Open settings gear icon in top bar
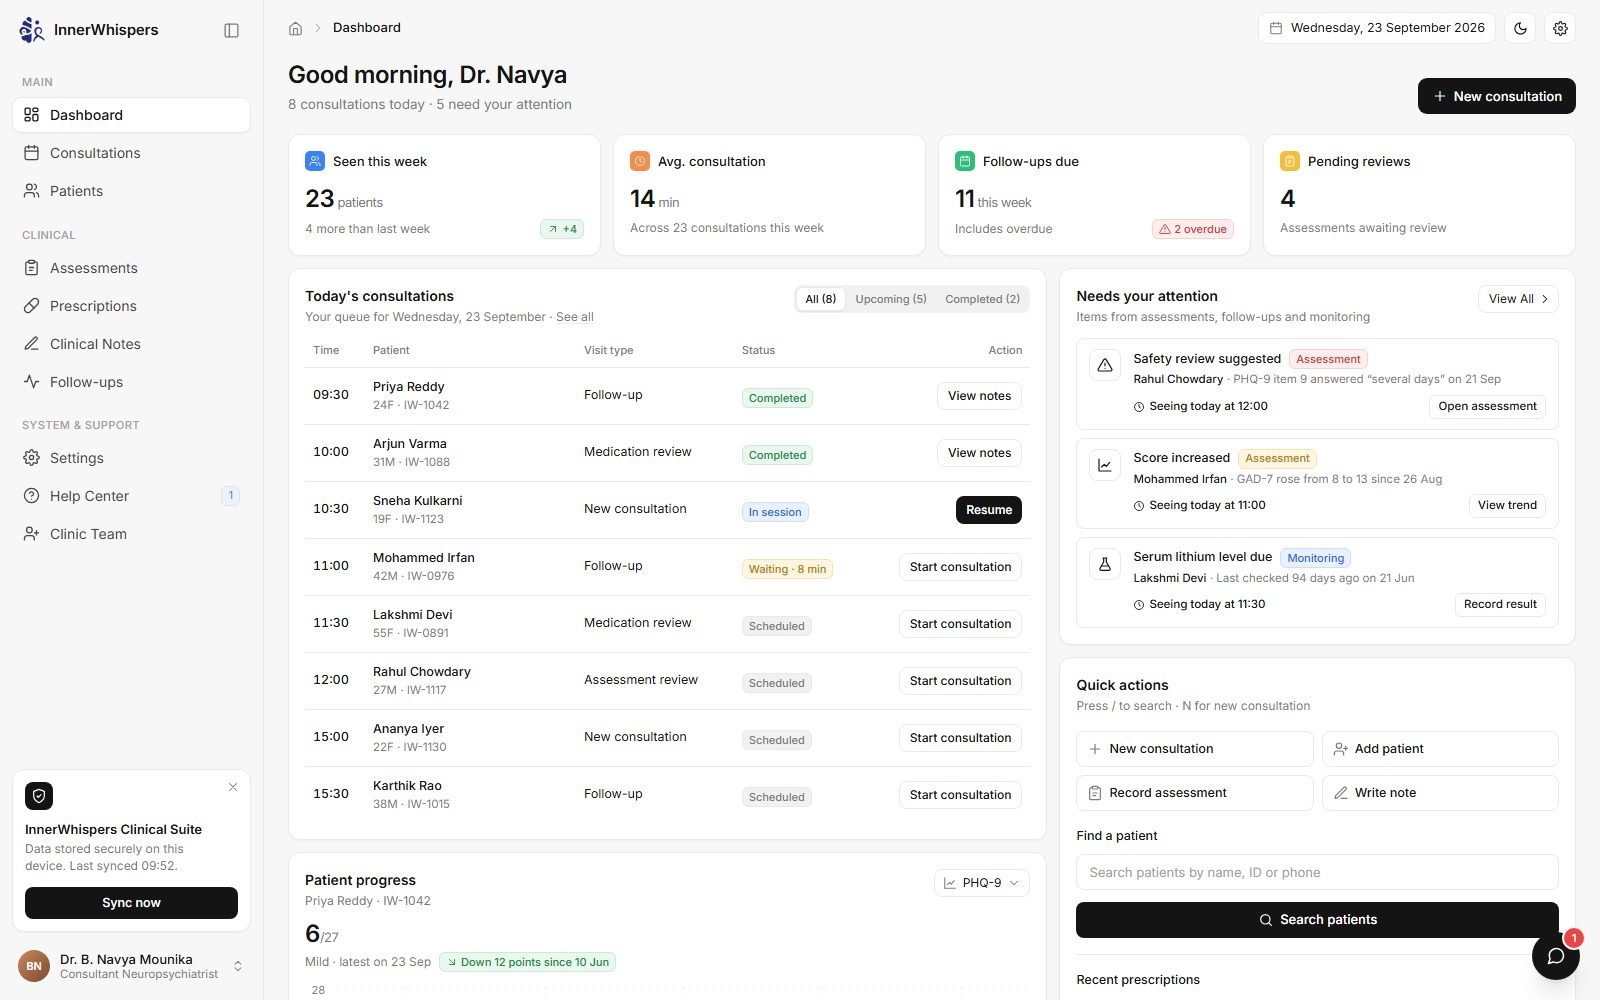Screen dimensions: 1600x1000 pos(1560,28)
